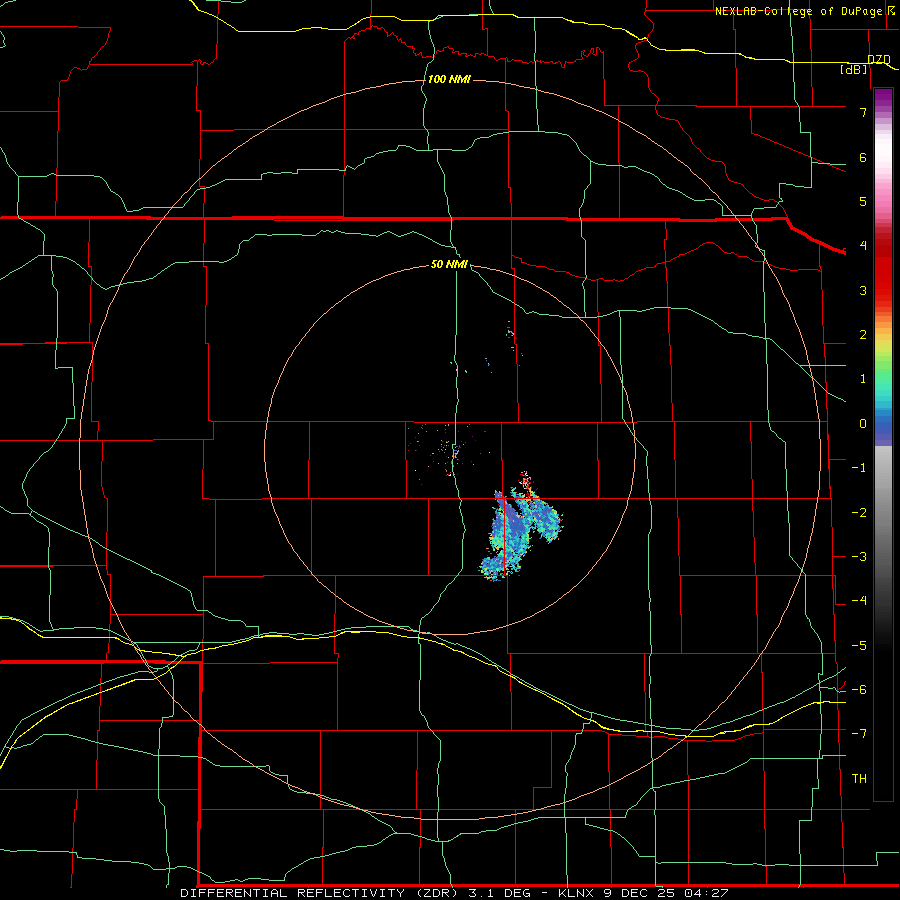Select the 4 value on the scale
The image size is (900, 900).
863,246
